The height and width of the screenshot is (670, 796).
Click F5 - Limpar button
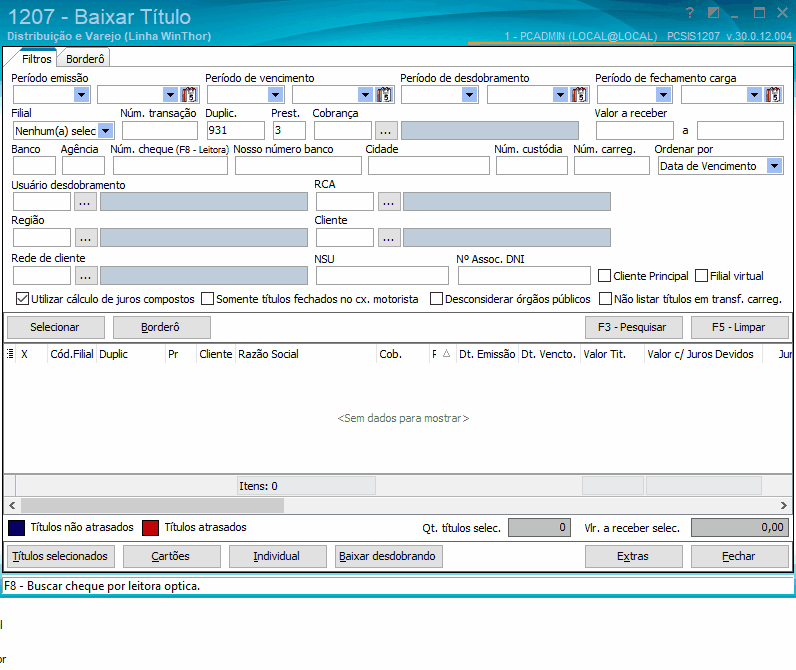739,327
